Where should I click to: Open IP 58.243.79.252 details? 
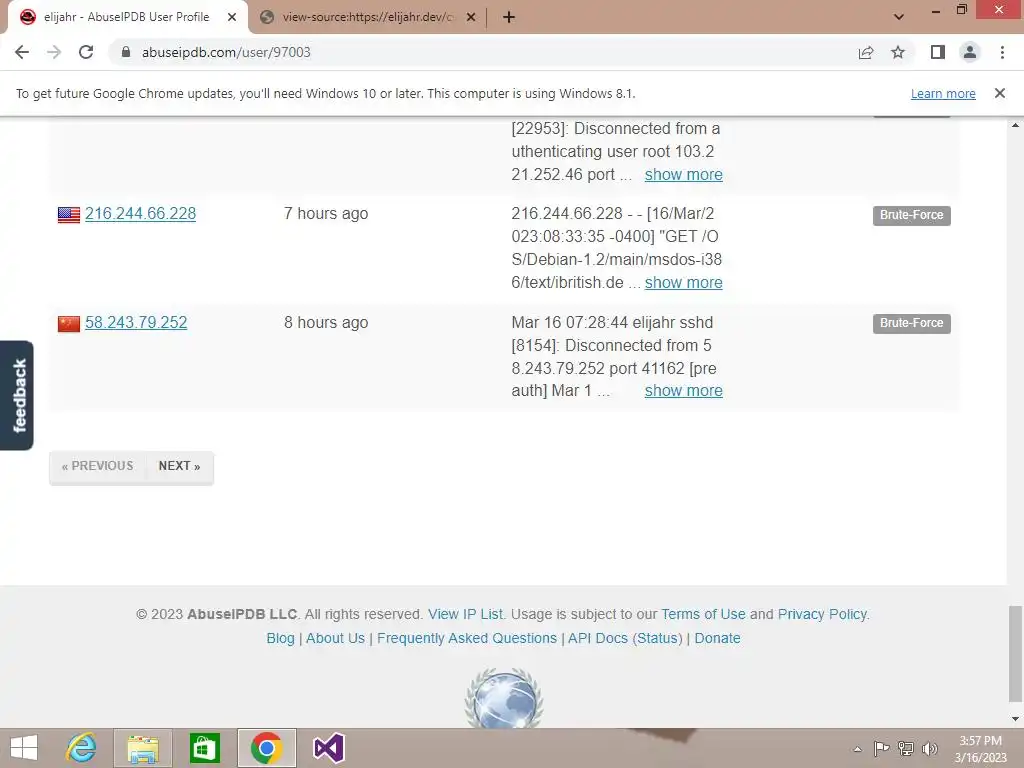tap(136, 323)
